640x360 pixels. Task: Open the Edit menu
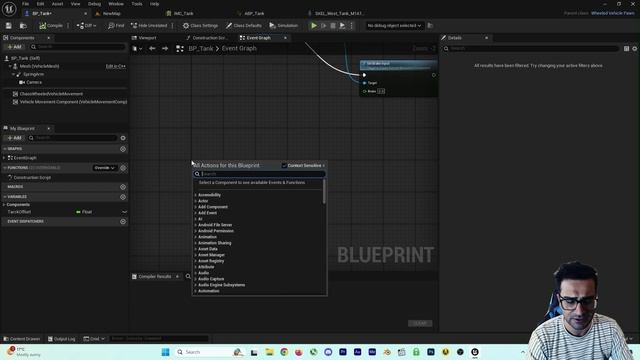(40, 4)
